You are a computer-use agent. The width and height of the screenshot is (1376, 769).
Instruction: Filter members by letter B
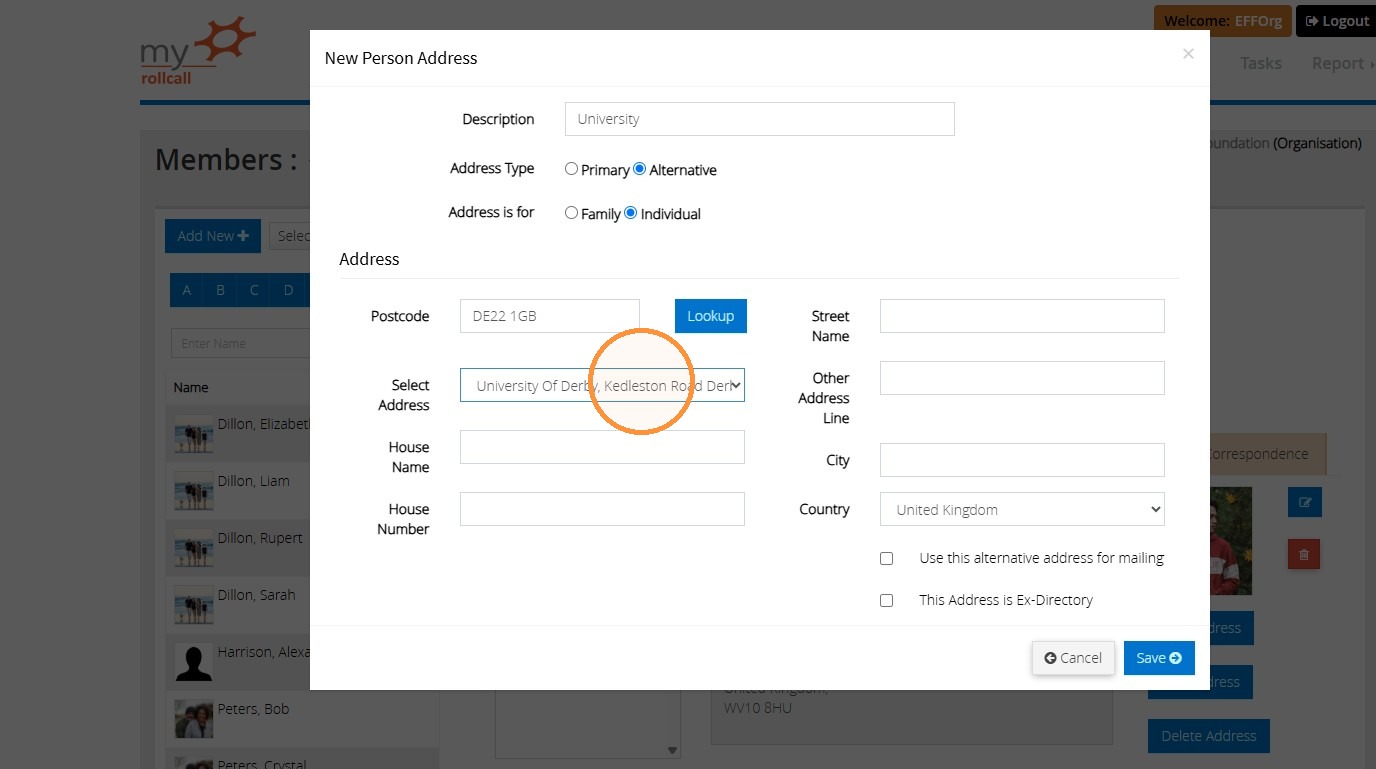coord(221,291)
